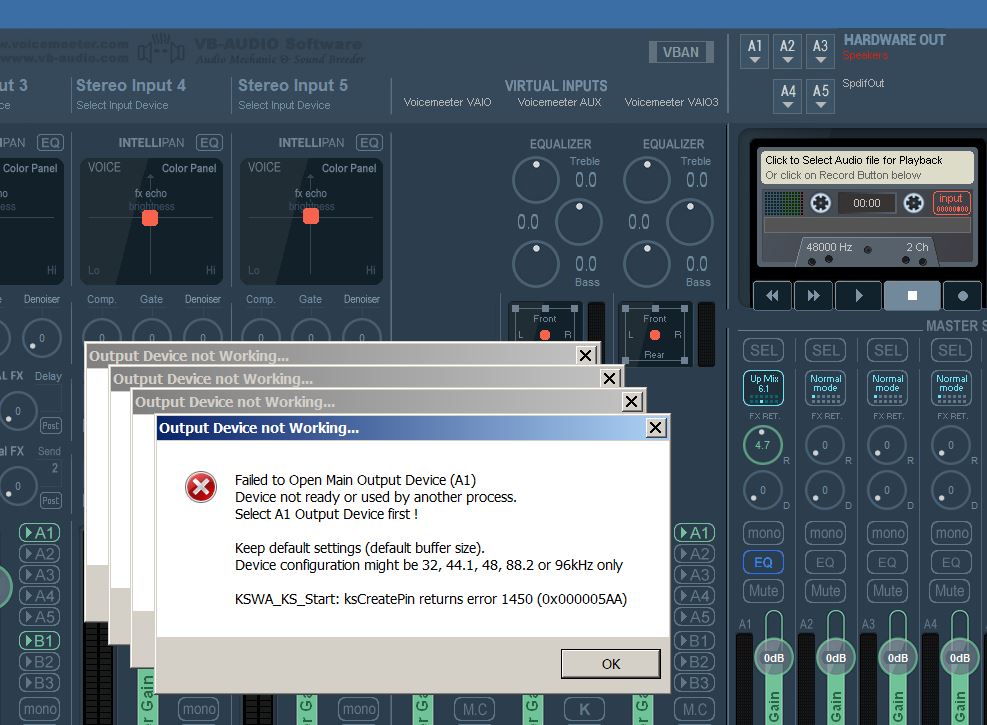This screenshot has width=987, height=725.
Task: Click the second Front/Rear surround panner
Action: click(x=655, y=334)
